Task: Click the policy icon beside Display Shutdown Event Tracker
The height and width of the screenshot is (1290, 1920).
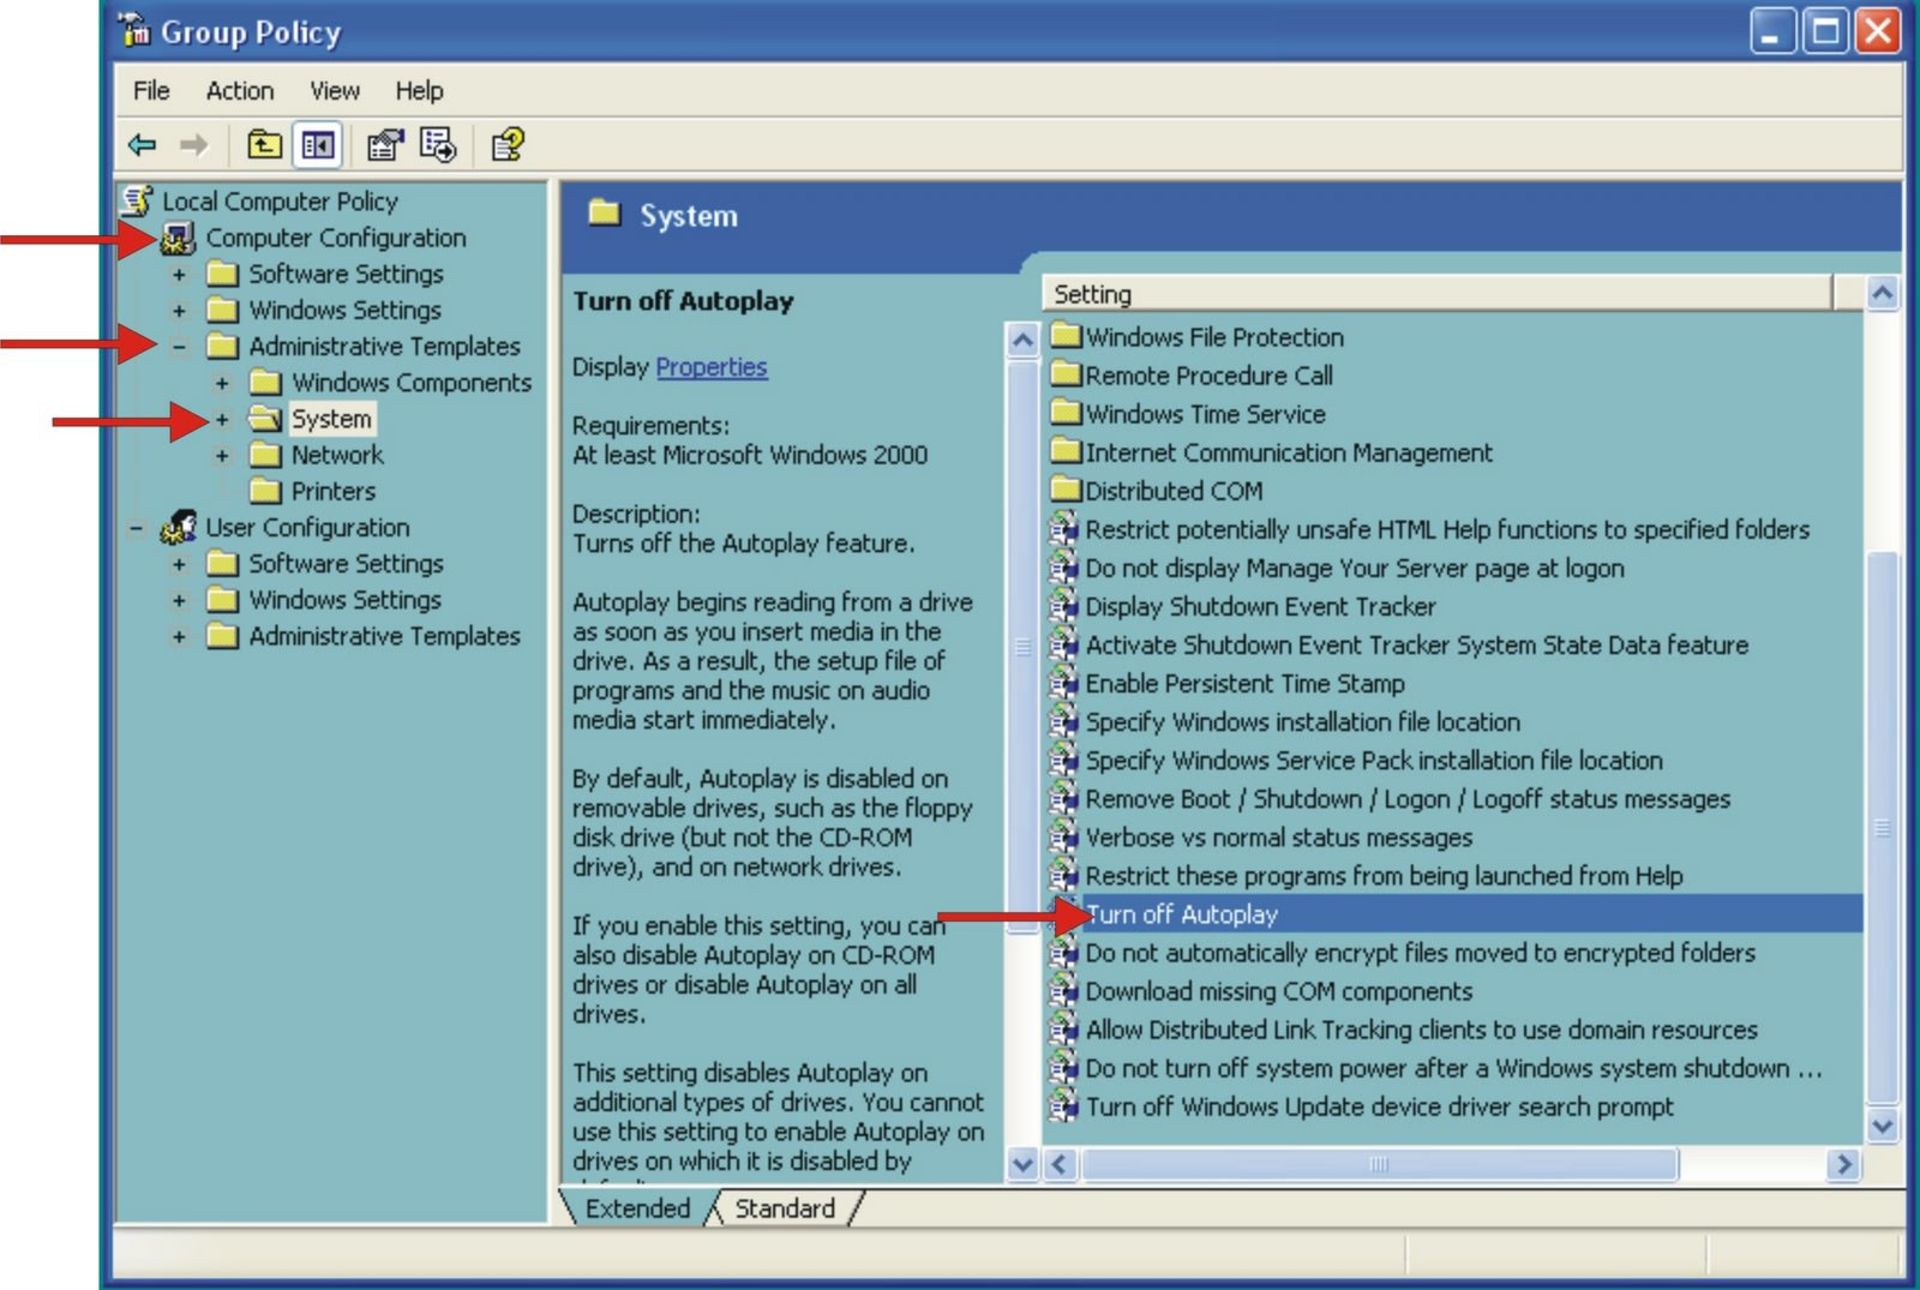Action: coord(1064,605)
